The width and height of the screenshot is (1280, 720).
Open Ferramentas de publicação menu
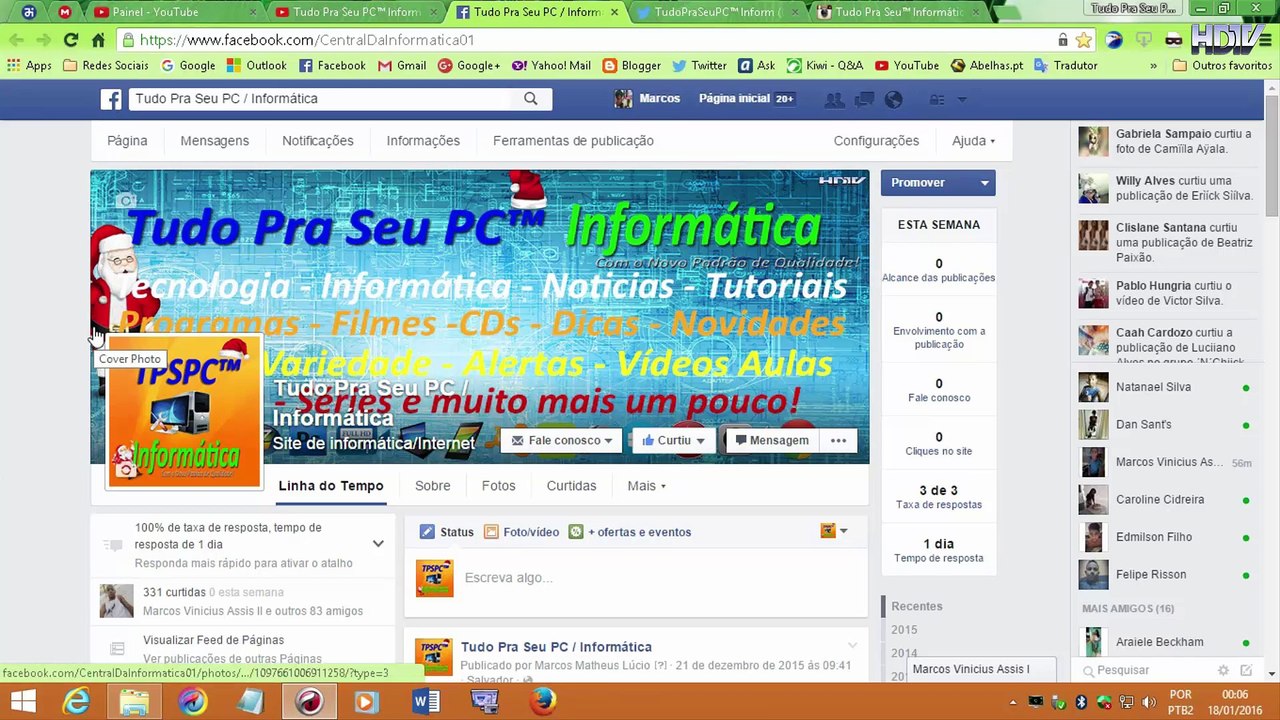(x=573, y=141)
